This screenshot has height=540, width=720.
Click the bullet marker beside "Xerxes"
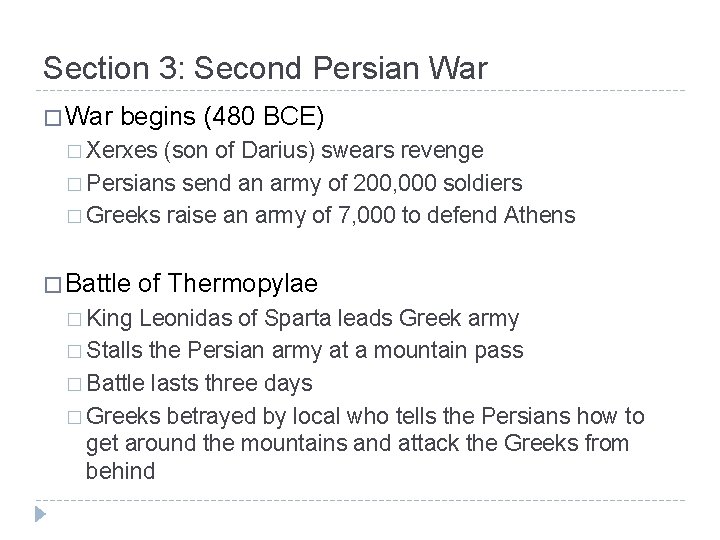point(78,151)
